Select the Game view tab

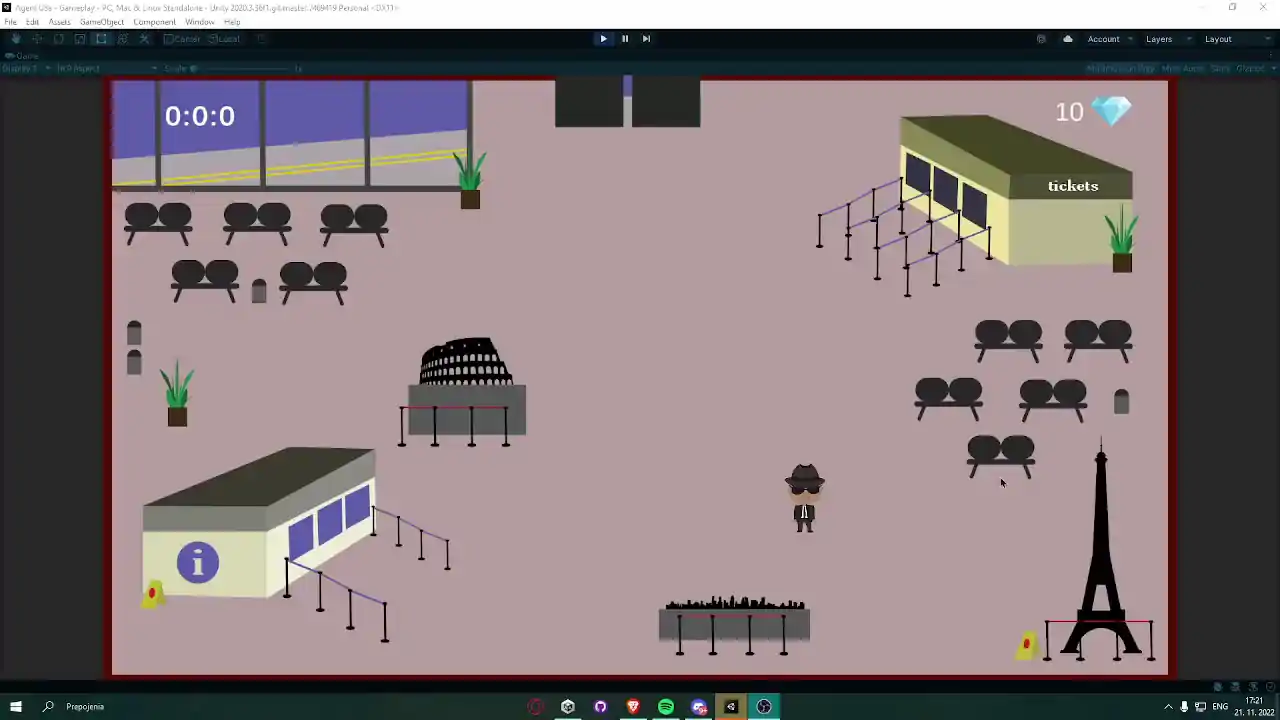22,56
